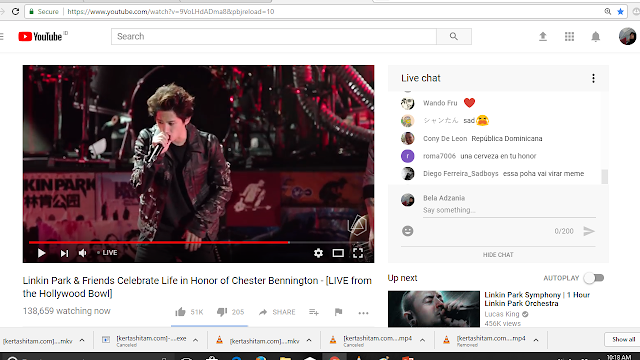Click the HIDE CHAT button
Image resolution: width=640 pixels, height=360 pixels.
tap(498, 255)
